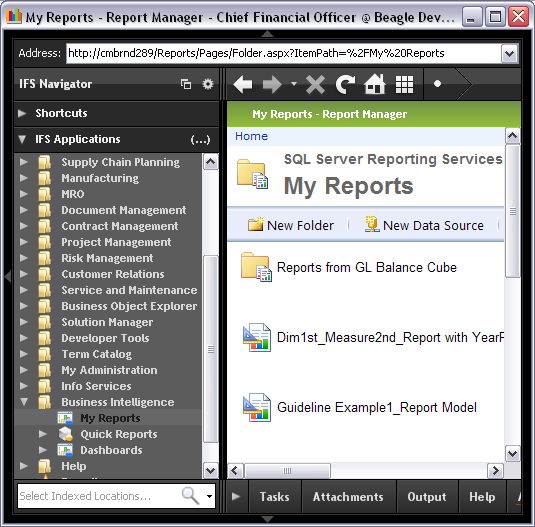Switch to the Attachments tab
This screenshot has height=527, width=535.
[348, 497]
